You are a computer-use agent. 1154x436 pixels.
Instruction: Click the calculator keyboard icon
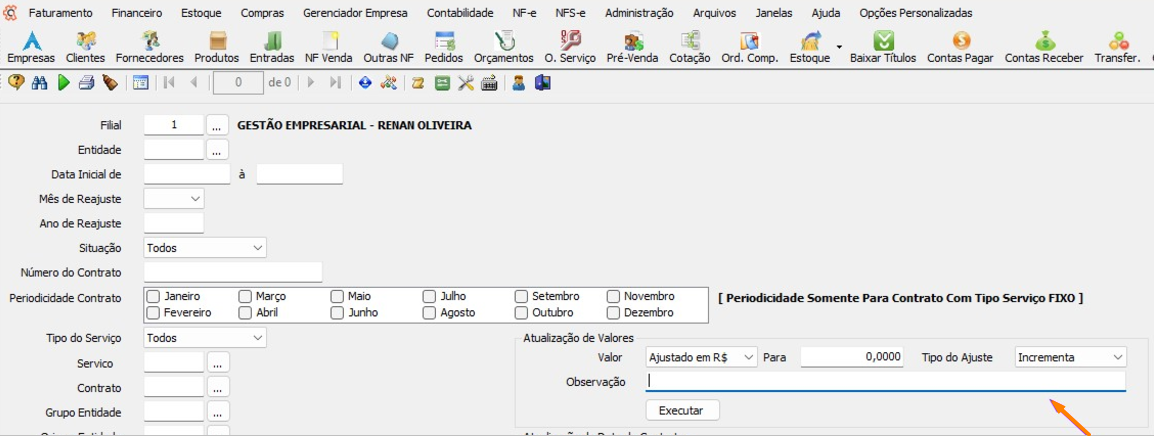(489, 83)
